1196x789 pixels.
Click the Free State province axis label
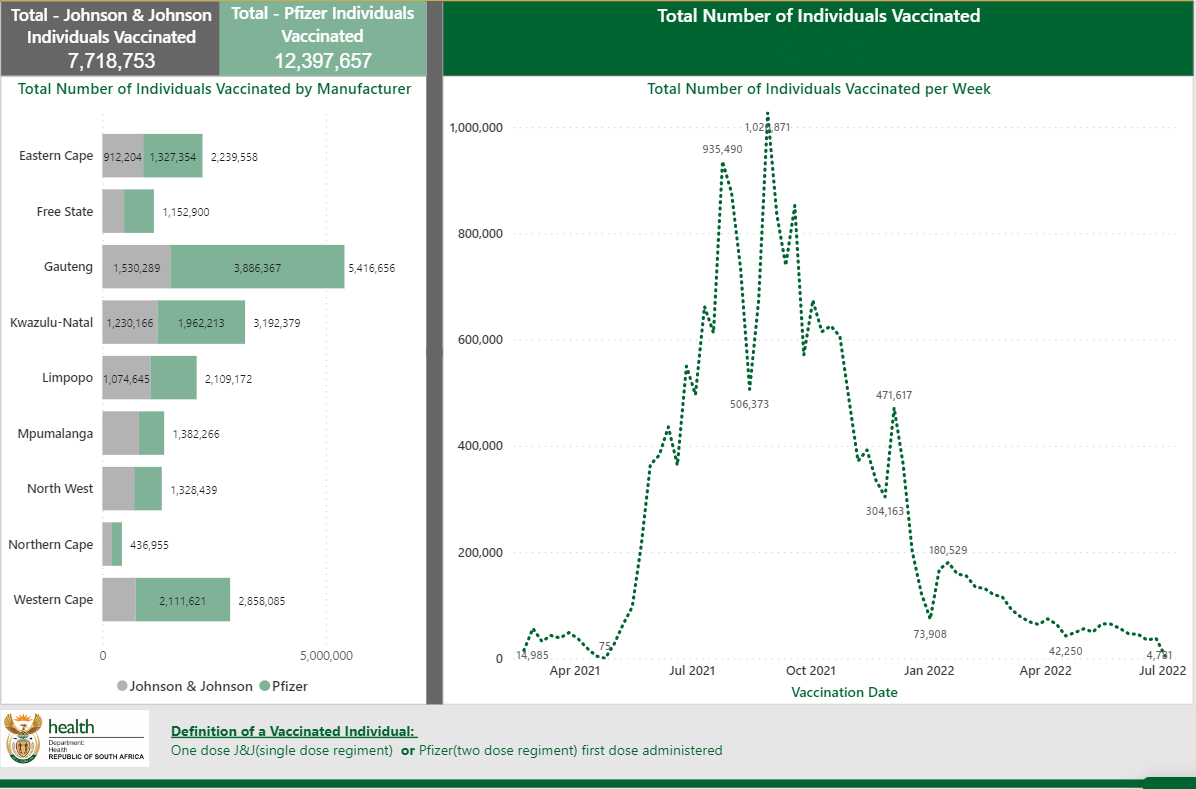click(65, 211)
